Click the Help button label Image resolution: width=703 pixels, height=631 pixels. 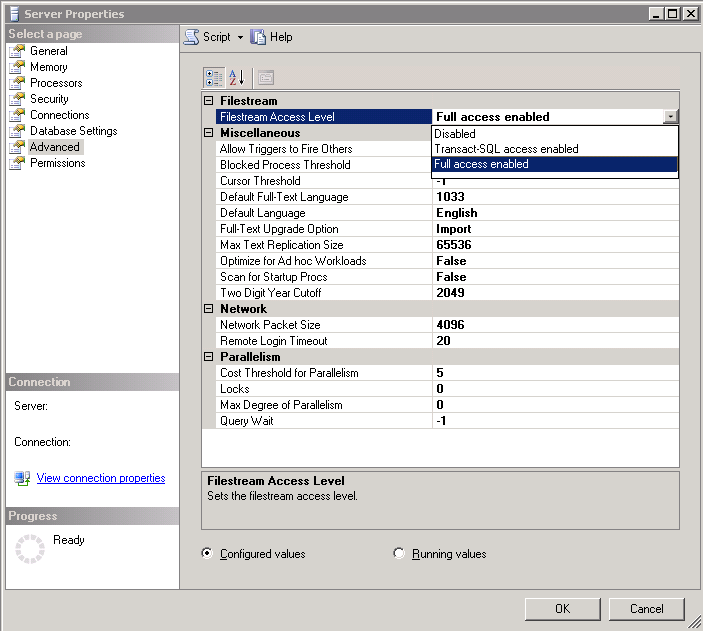click(x=281, y=37)
